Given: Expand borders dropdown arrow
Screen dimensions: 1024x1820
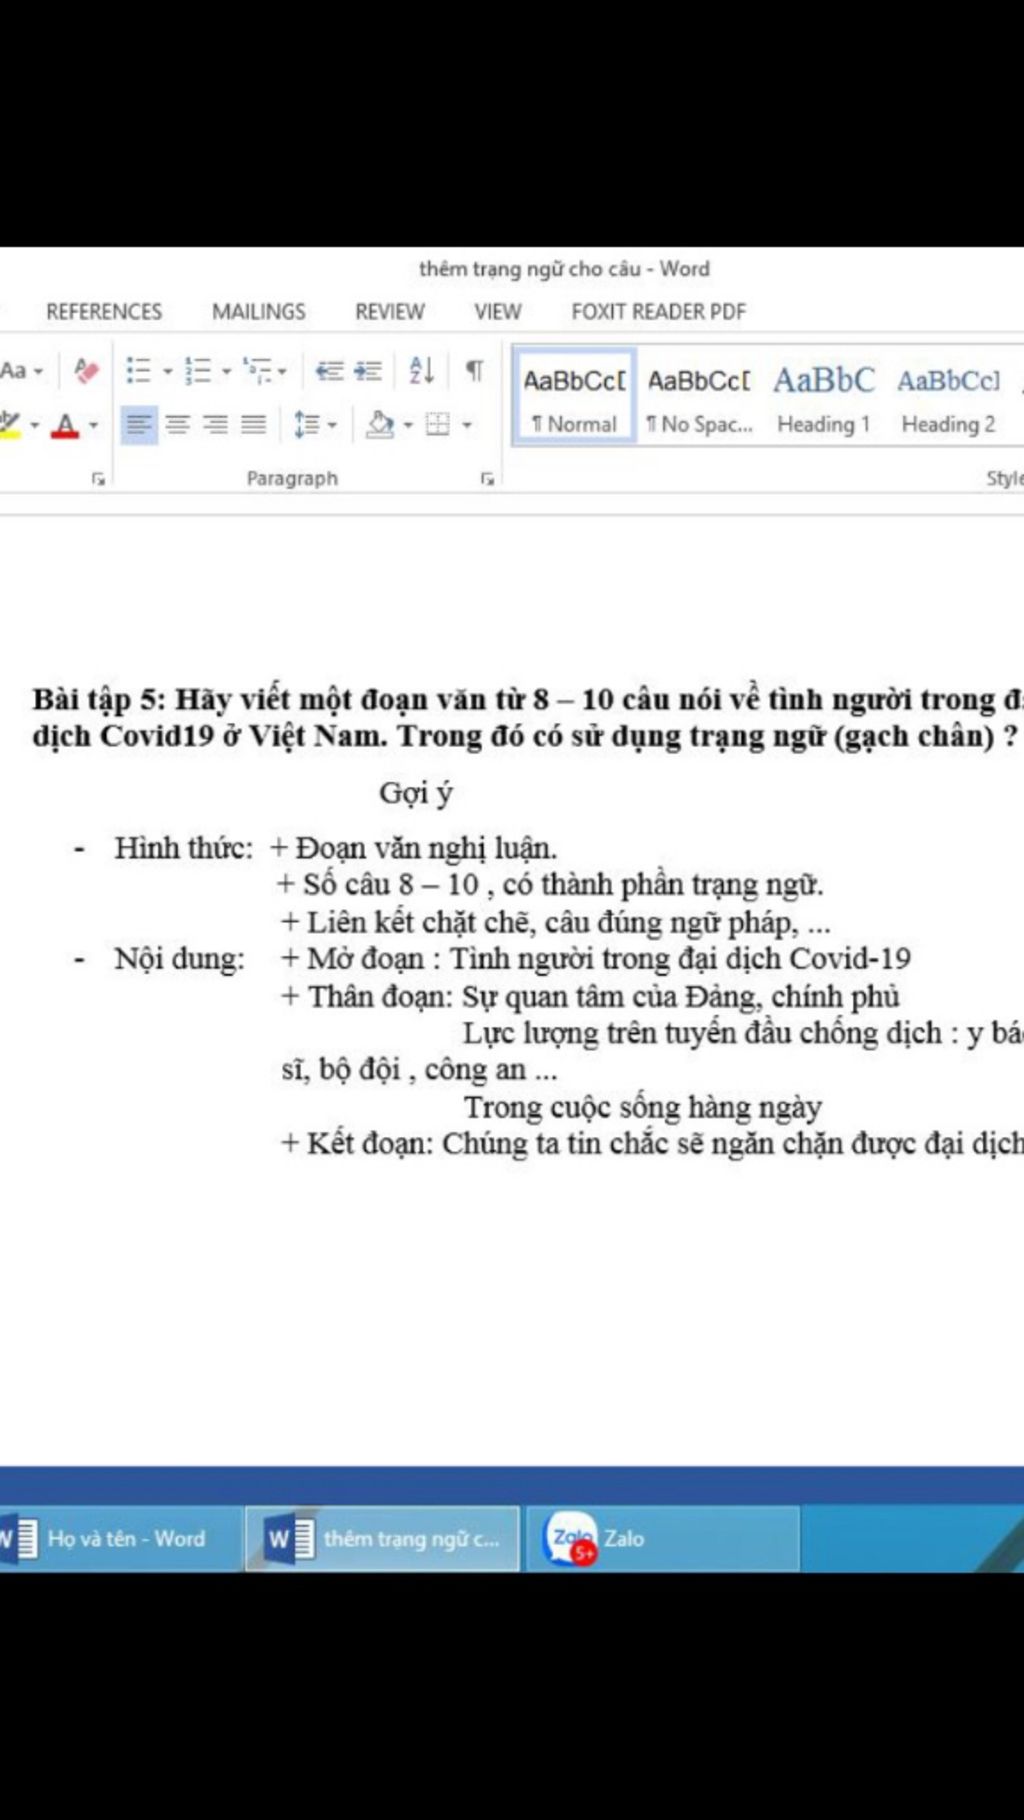Looking at the screenshot, I should (x=466, y=426).
